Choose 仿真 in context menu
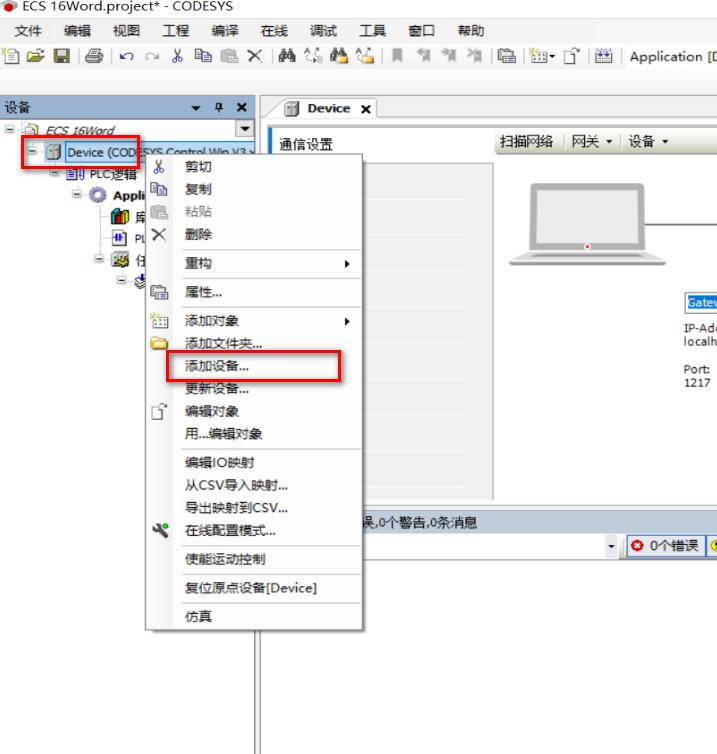Screen dimensions: 717x754 tap(254, 616)
